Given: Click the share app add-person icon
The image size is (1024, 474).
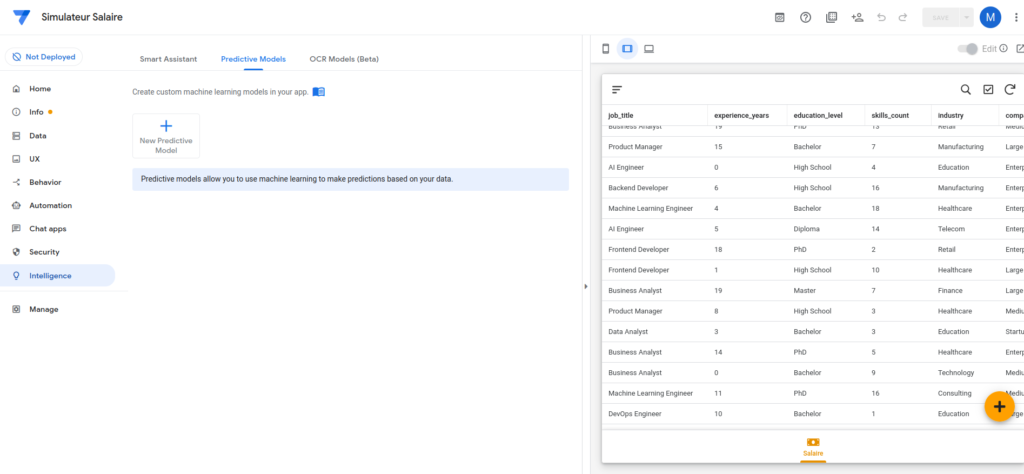Looking at the screenshot, I should point(857,18).
